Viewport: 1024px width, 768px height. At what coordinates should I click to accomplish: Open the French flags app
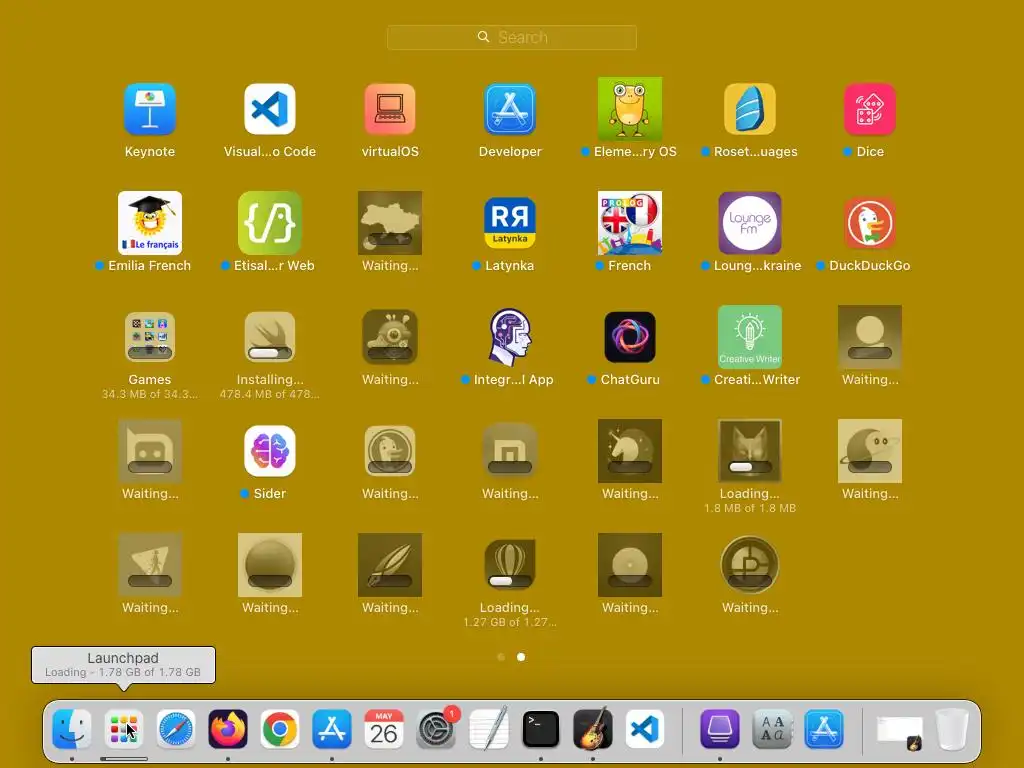click(630, 223)
